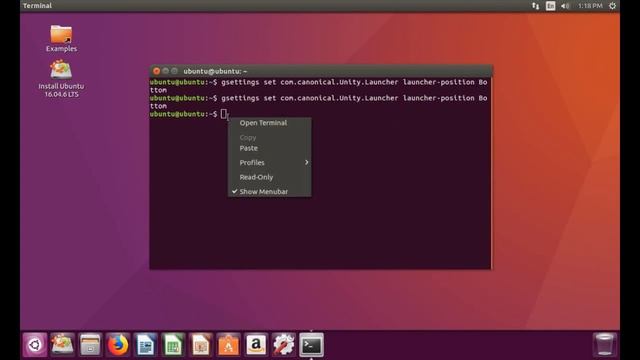This screenshot has height=360, width=640.
Task: Open the Trash in the dock
Action: 604,345
